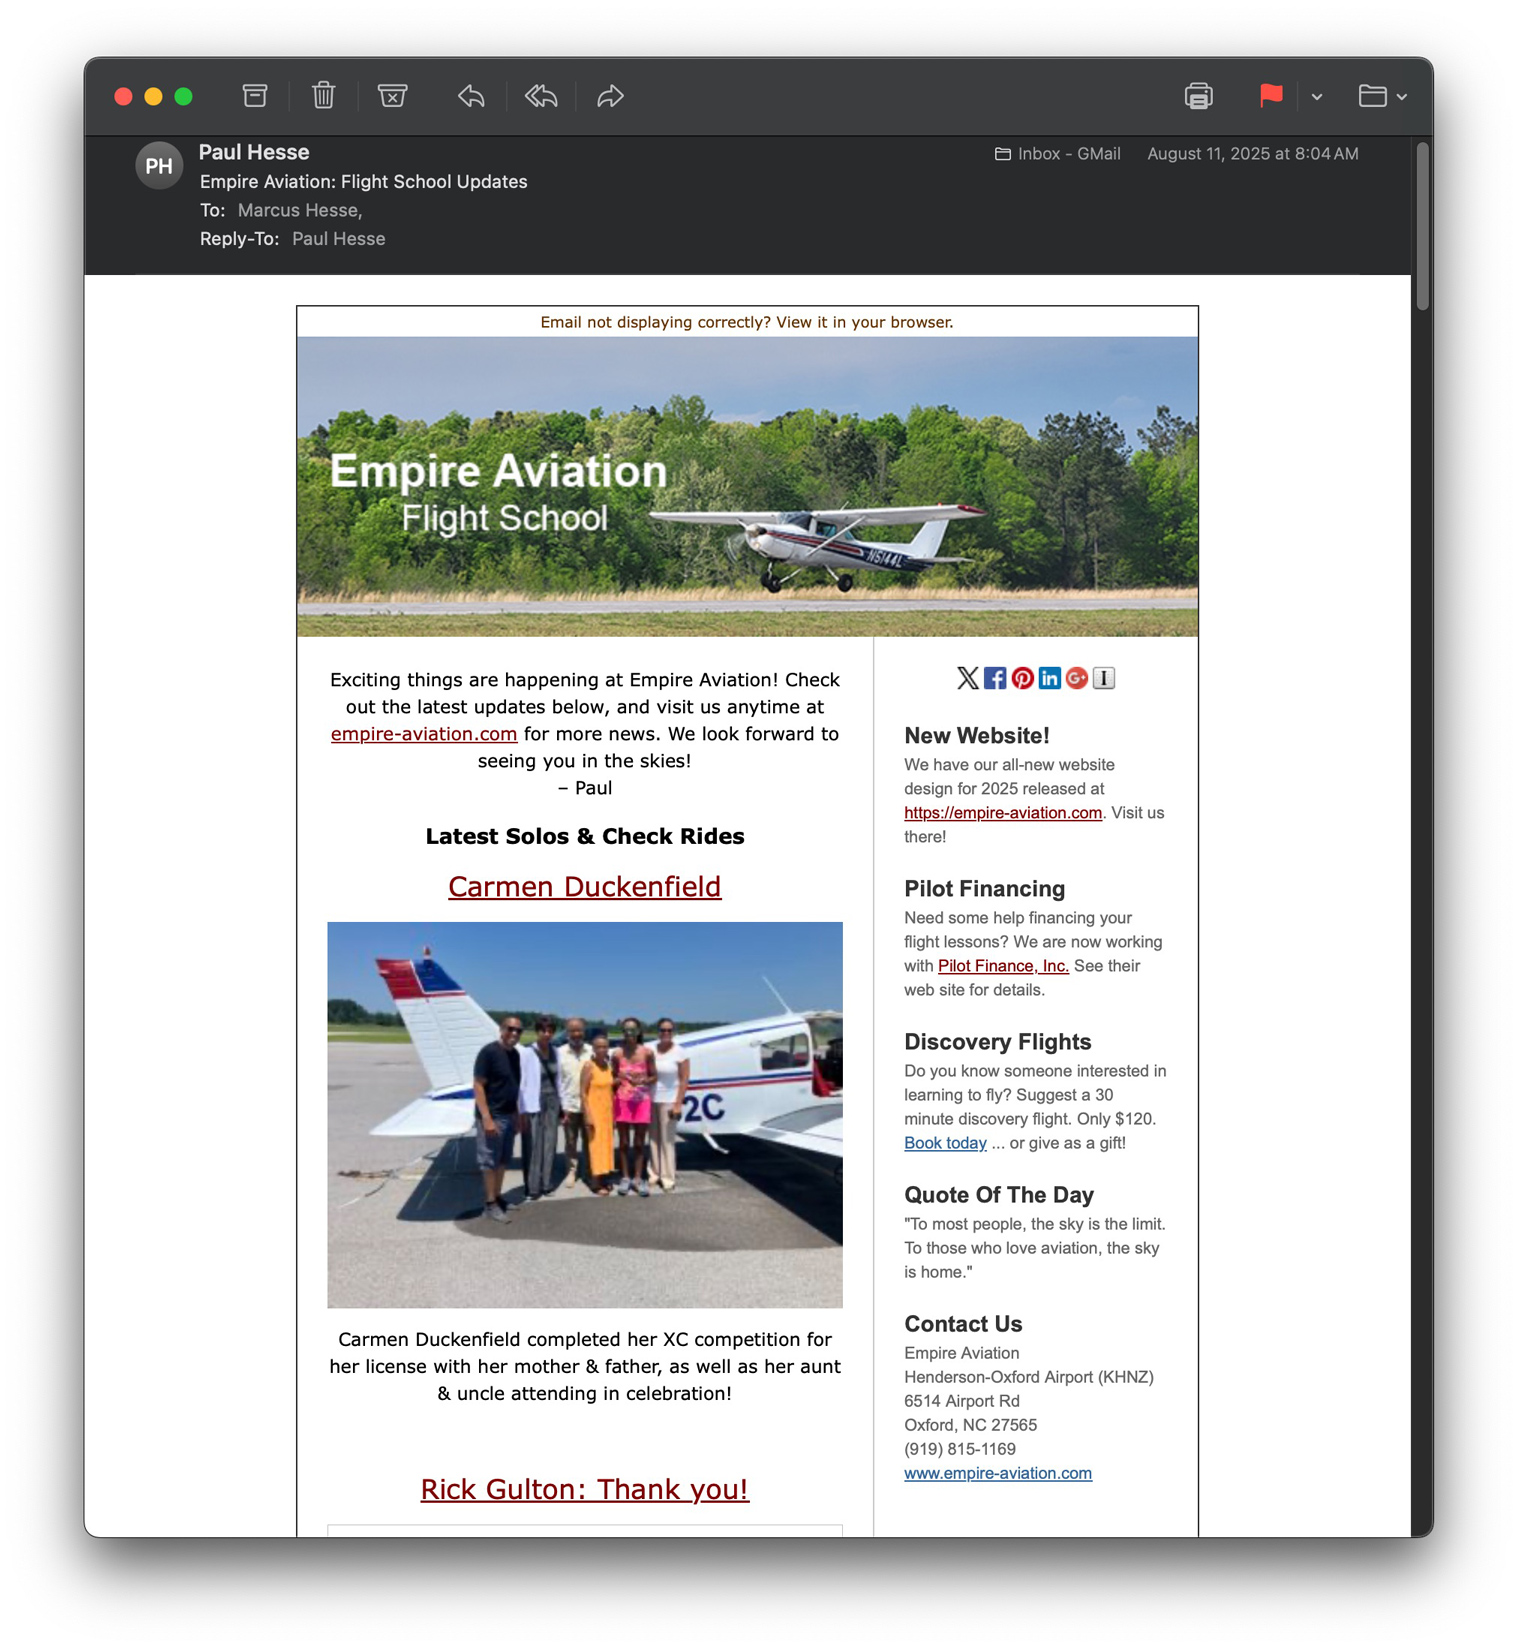Click the Pilot Finance, Inc. link

(x=1002, y=966)
